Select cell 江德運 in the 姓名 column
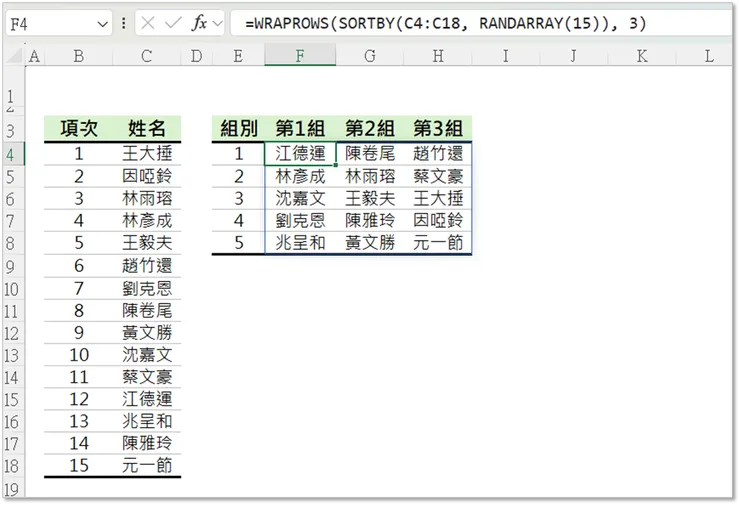Image resolution: width=740 pixels, height=505 pixels. [147, 399]
